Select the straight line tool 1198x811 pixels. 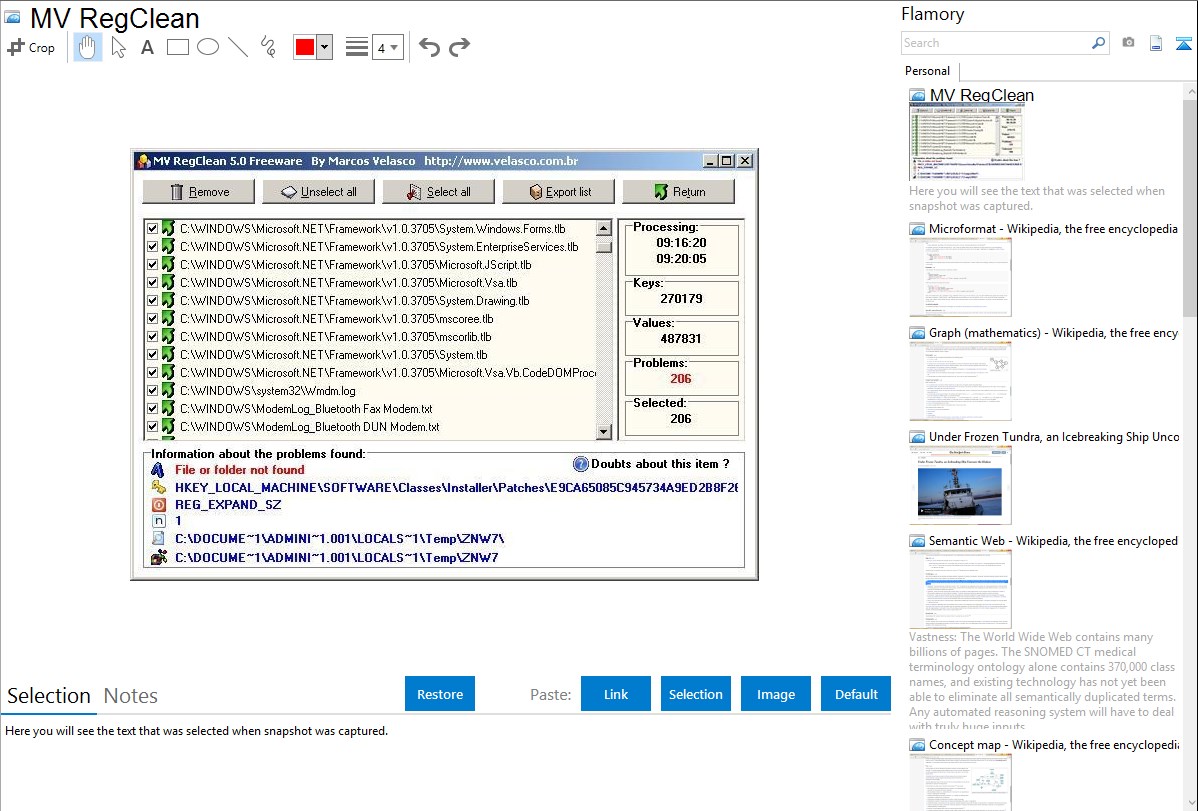tap(238, 47)
